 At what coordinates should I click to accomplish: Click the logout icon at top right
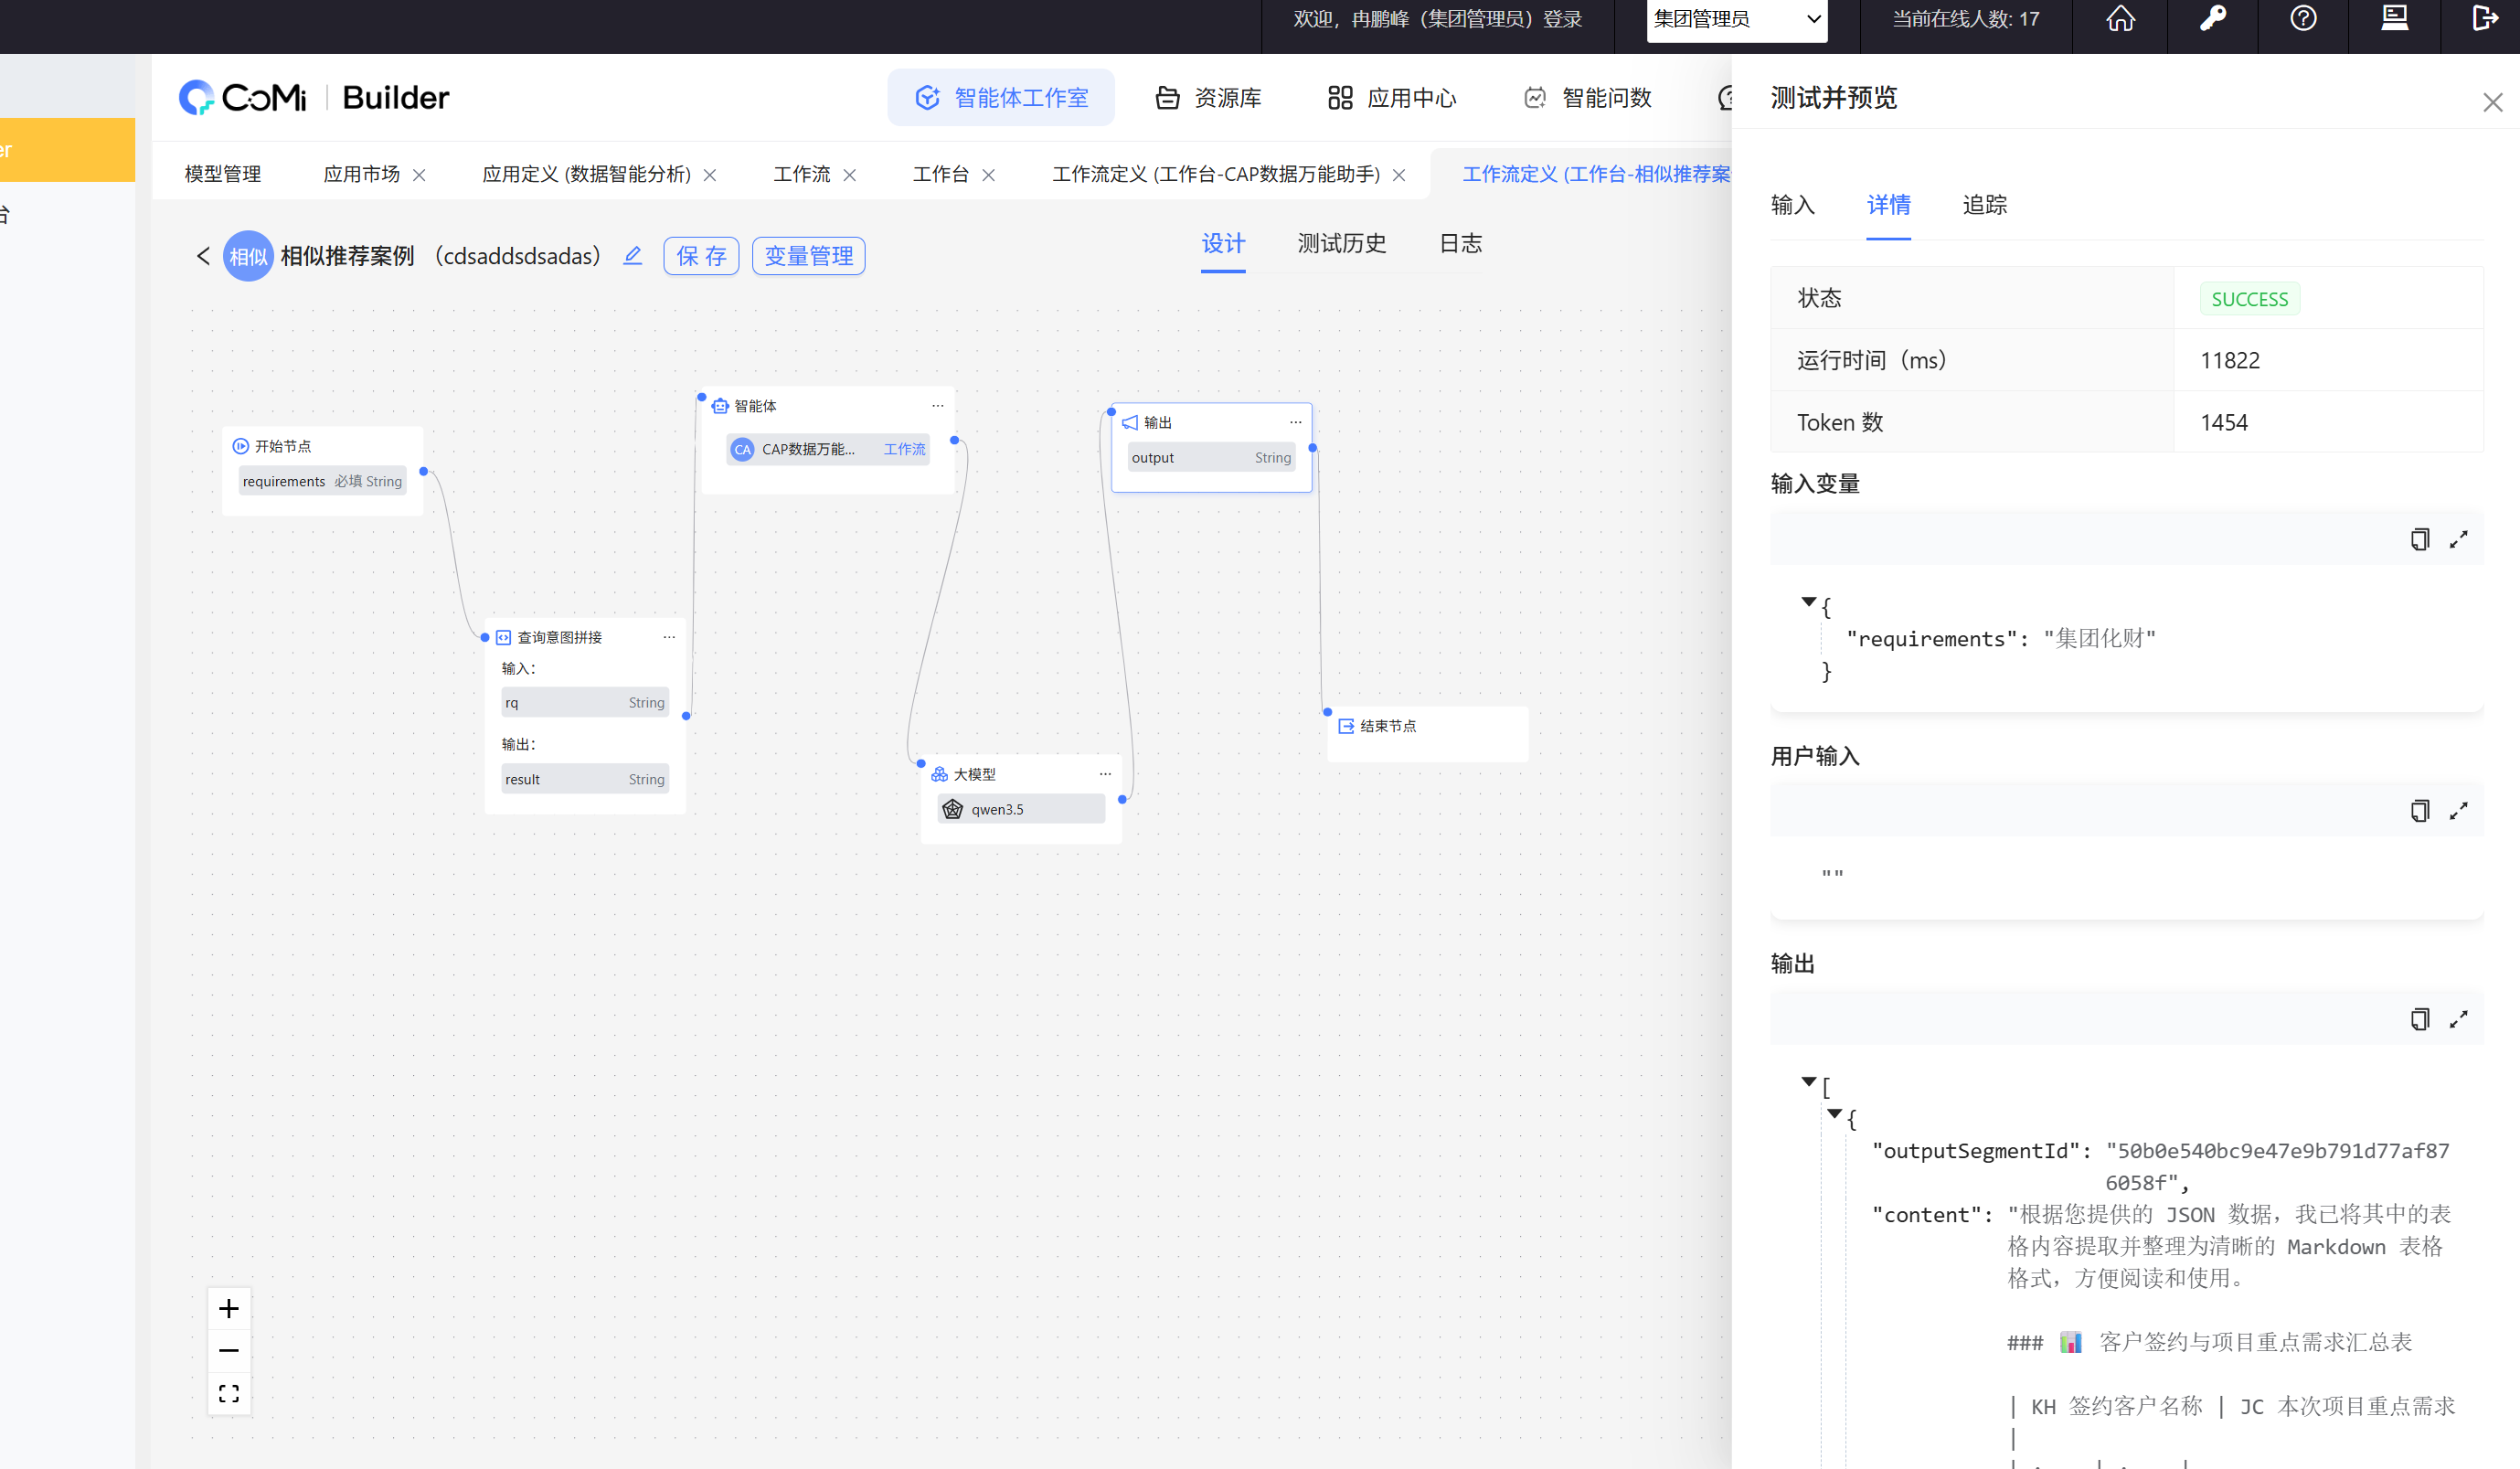pyautogui.click(x=2484, y=19)
